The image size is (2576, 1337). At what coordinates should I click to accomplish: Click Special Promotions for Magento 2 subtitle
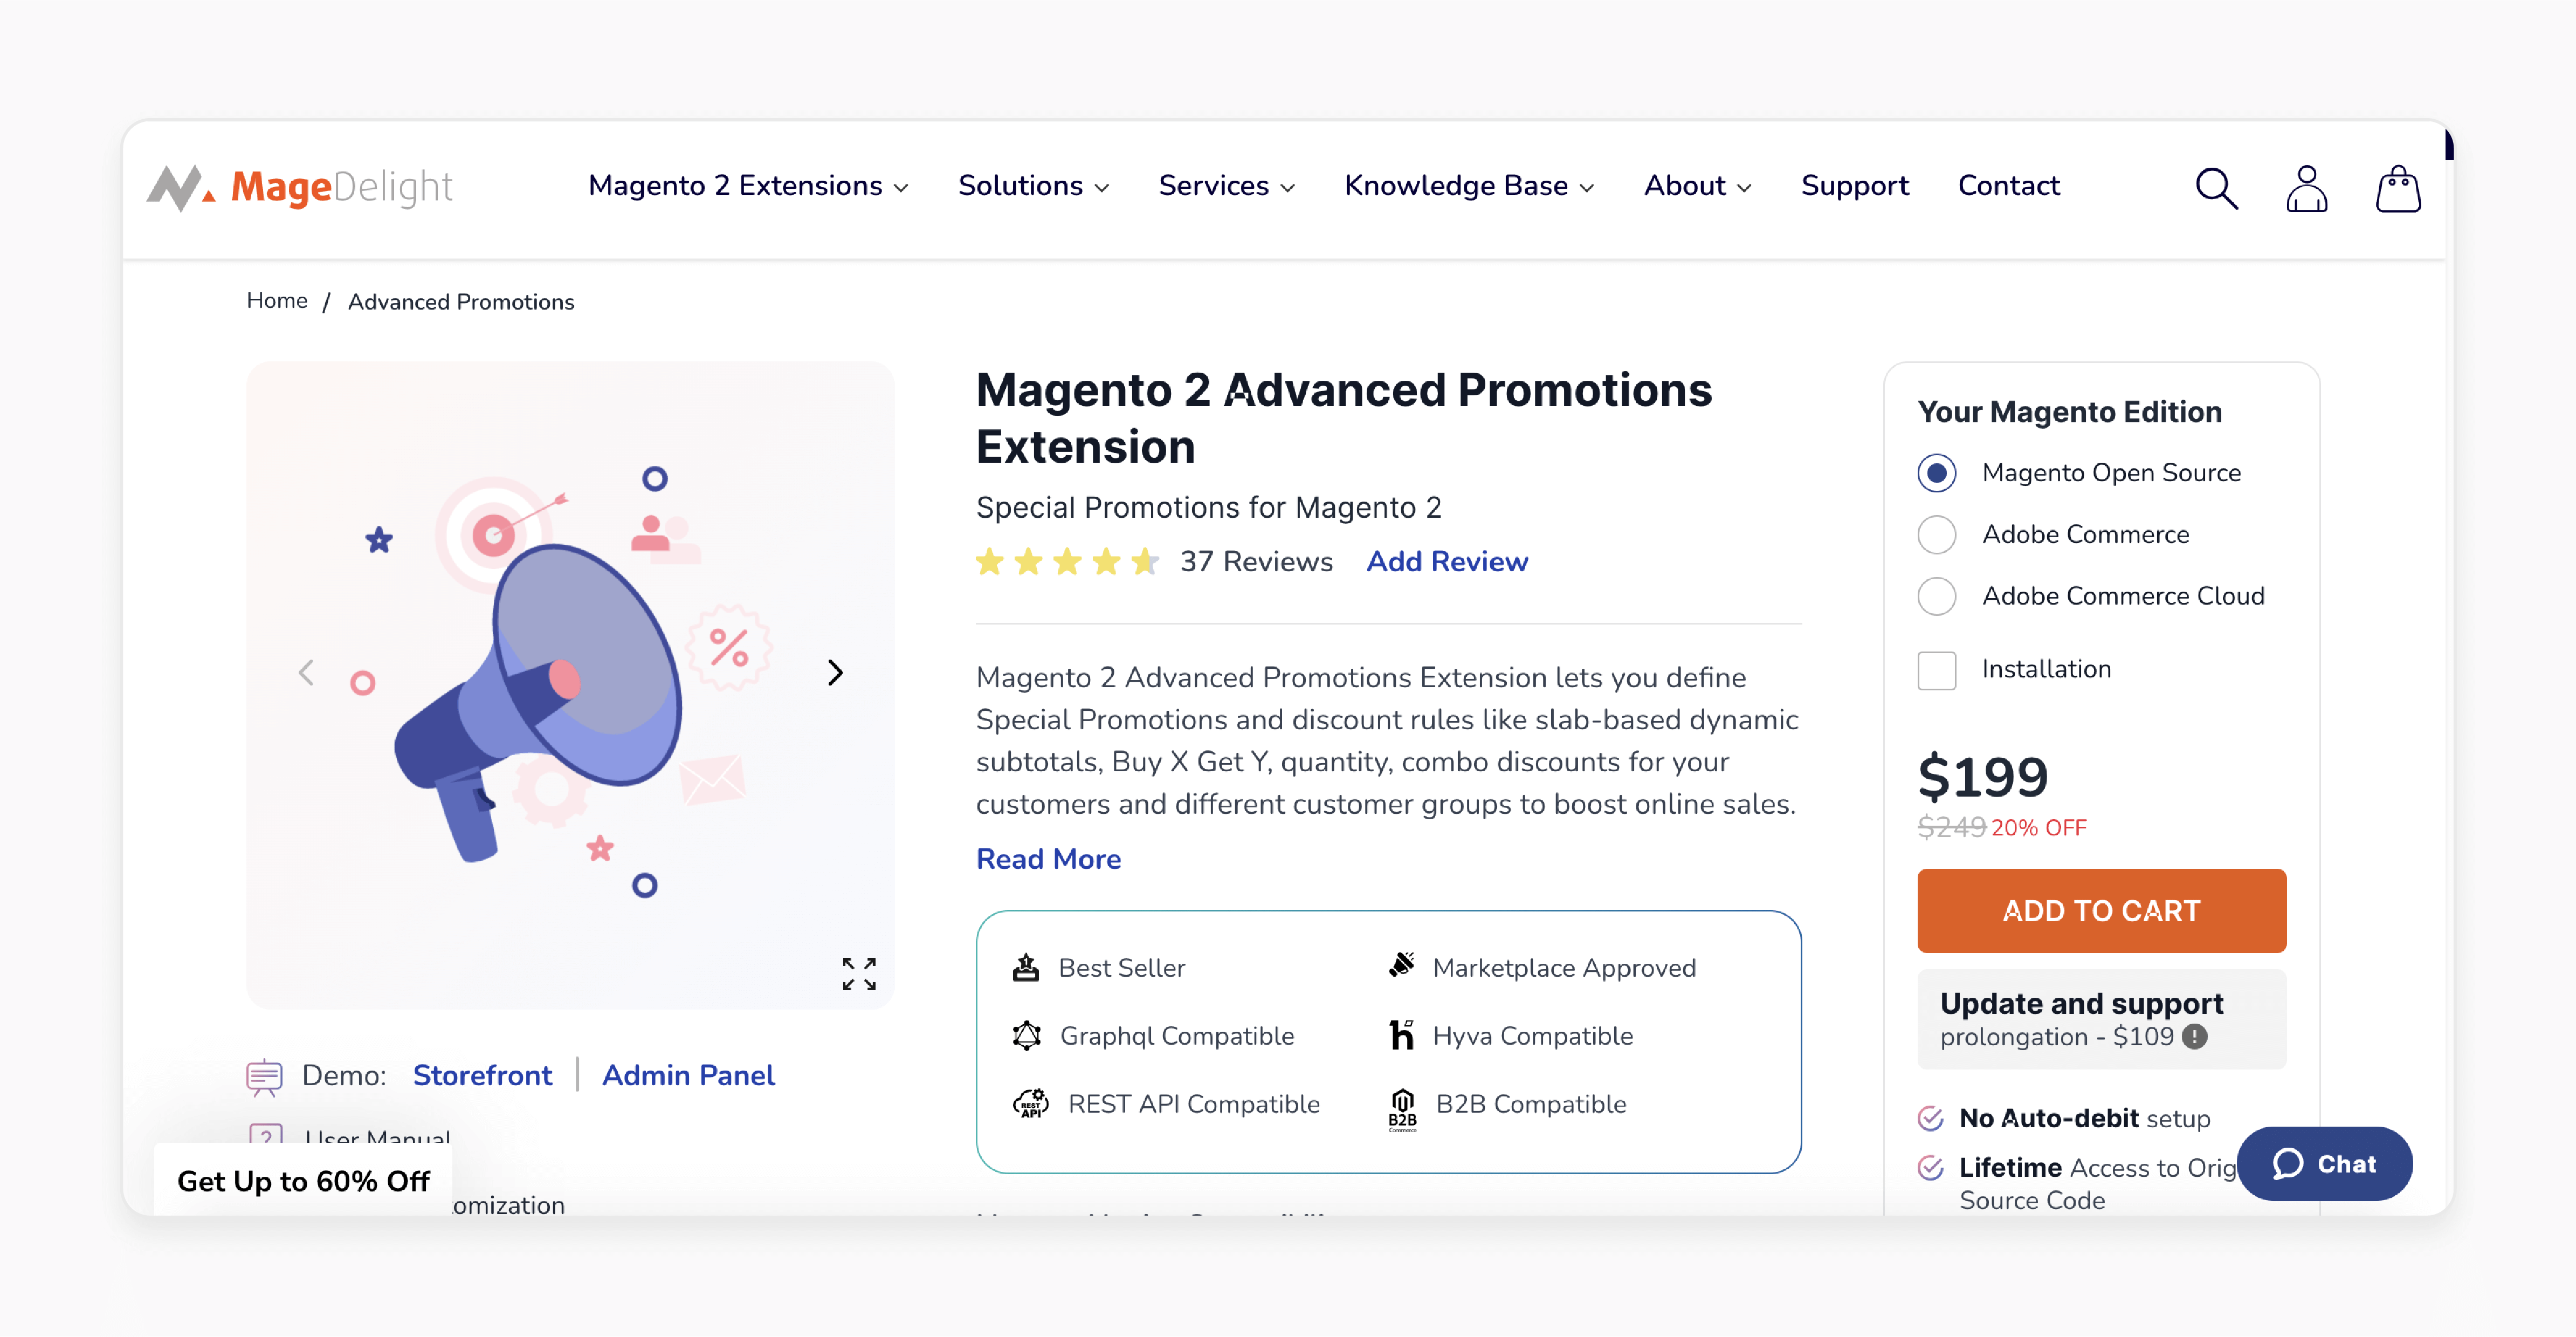1208,507
